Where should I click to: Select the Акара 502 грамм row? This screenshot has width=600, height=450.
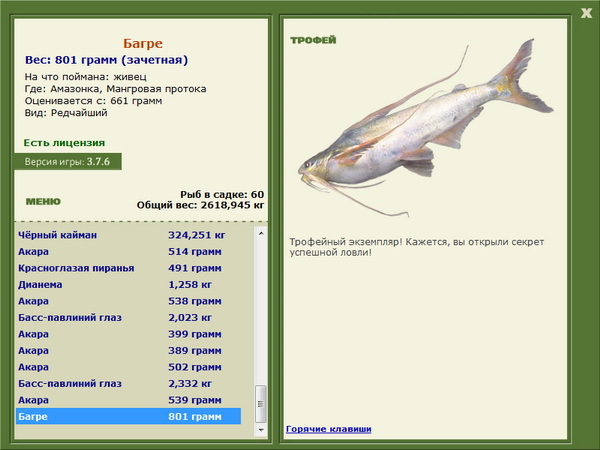point(129,367)
